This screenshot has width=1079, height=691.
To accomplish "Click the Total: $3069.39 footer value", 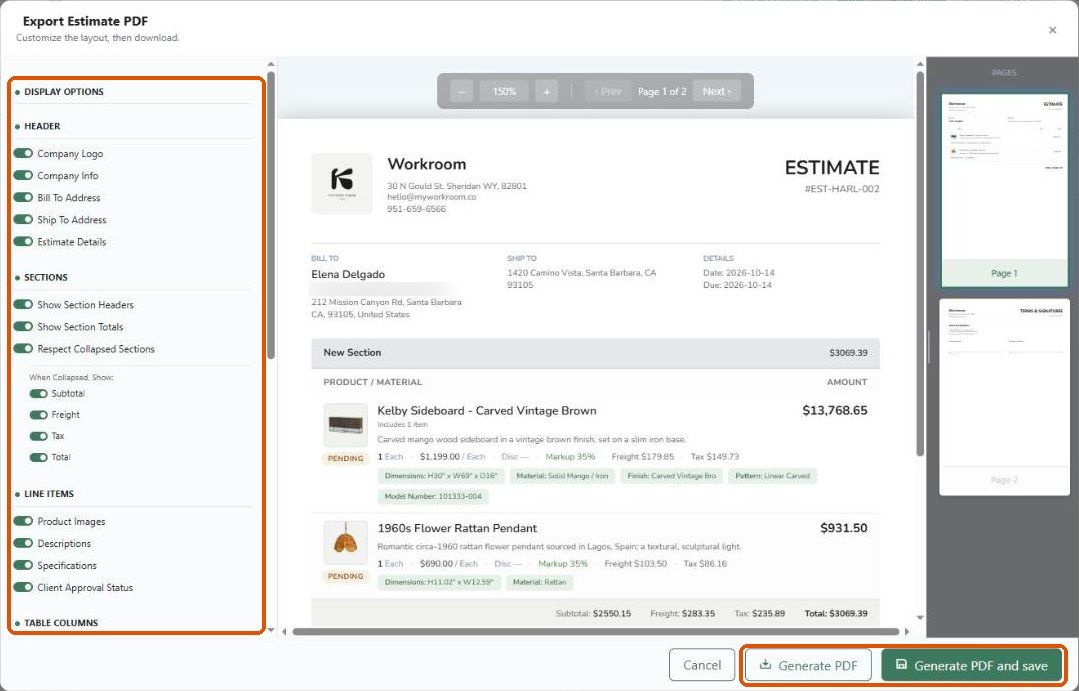I will (835, 613).
